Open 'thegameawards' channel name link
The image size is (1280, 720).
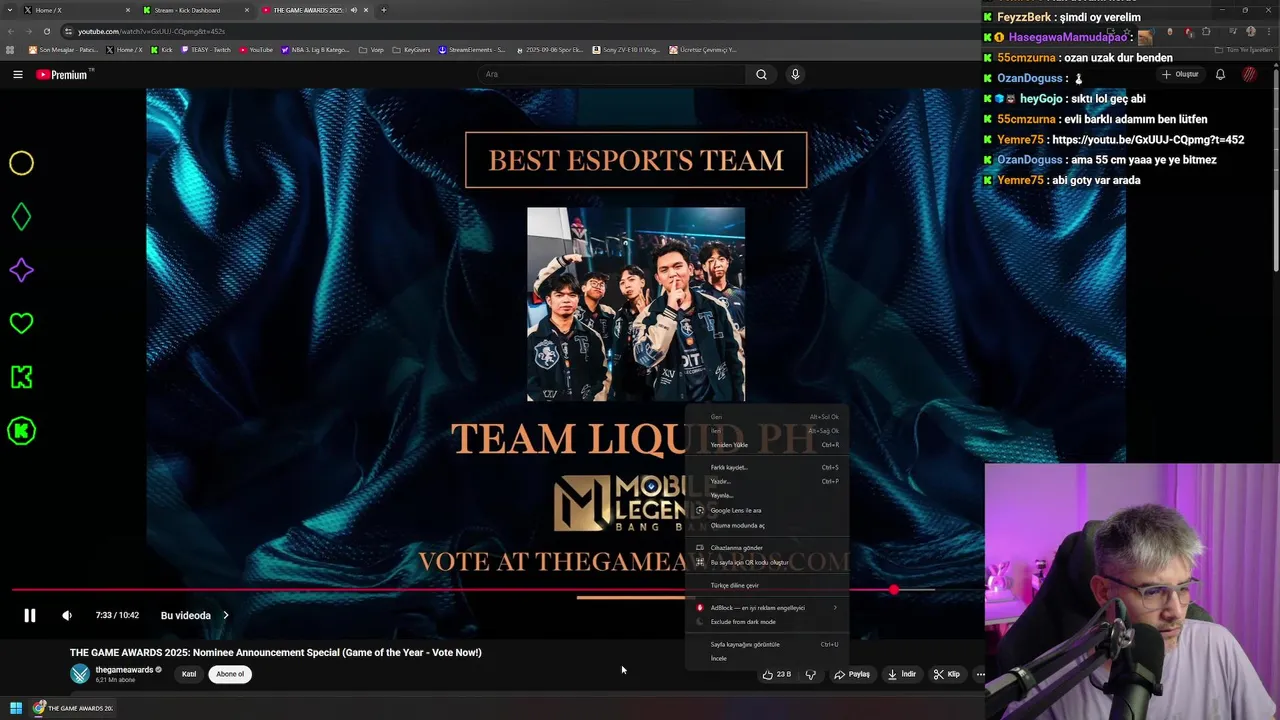click(x=124, y=670)
